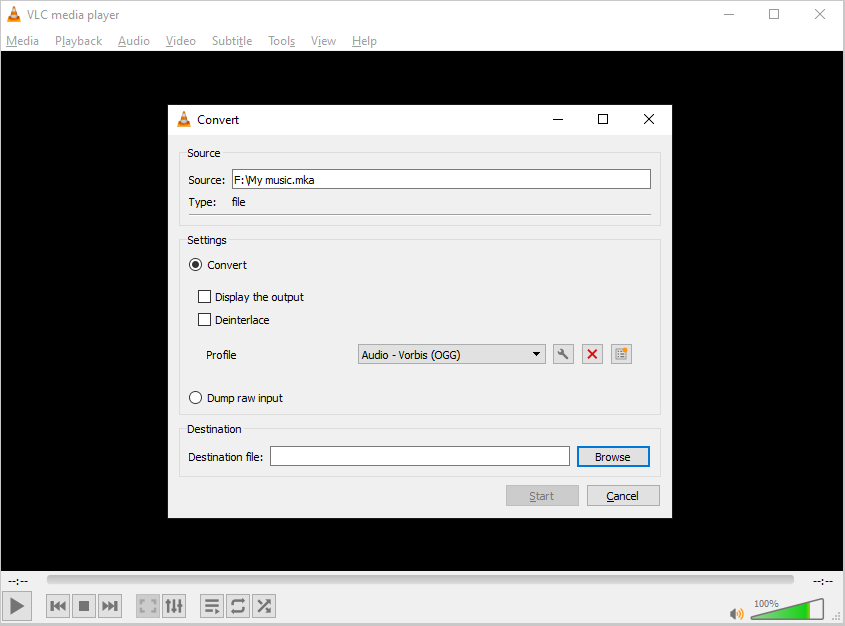The image size is (845, 626).
Task: Delete selected profile red X icon
Action: [592, 354]
